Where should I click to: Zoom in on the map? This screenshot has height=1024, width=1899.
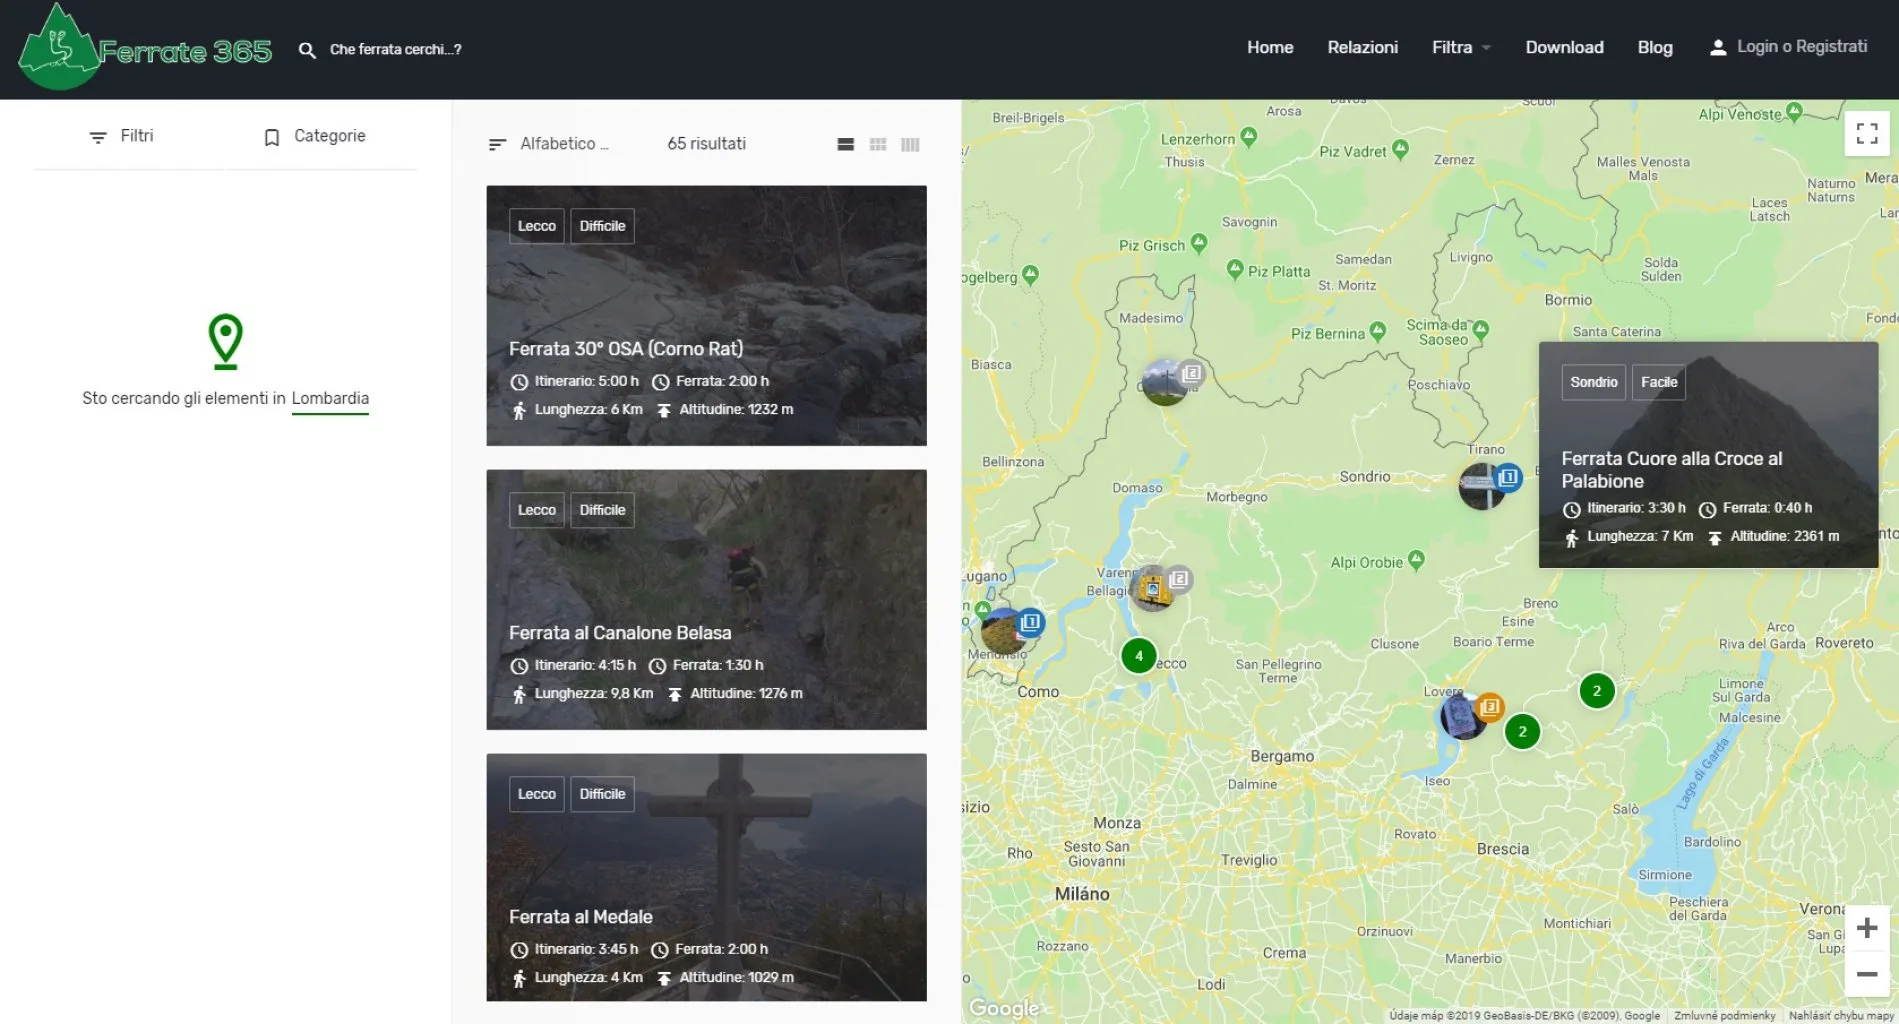[x=1866, y=928]
